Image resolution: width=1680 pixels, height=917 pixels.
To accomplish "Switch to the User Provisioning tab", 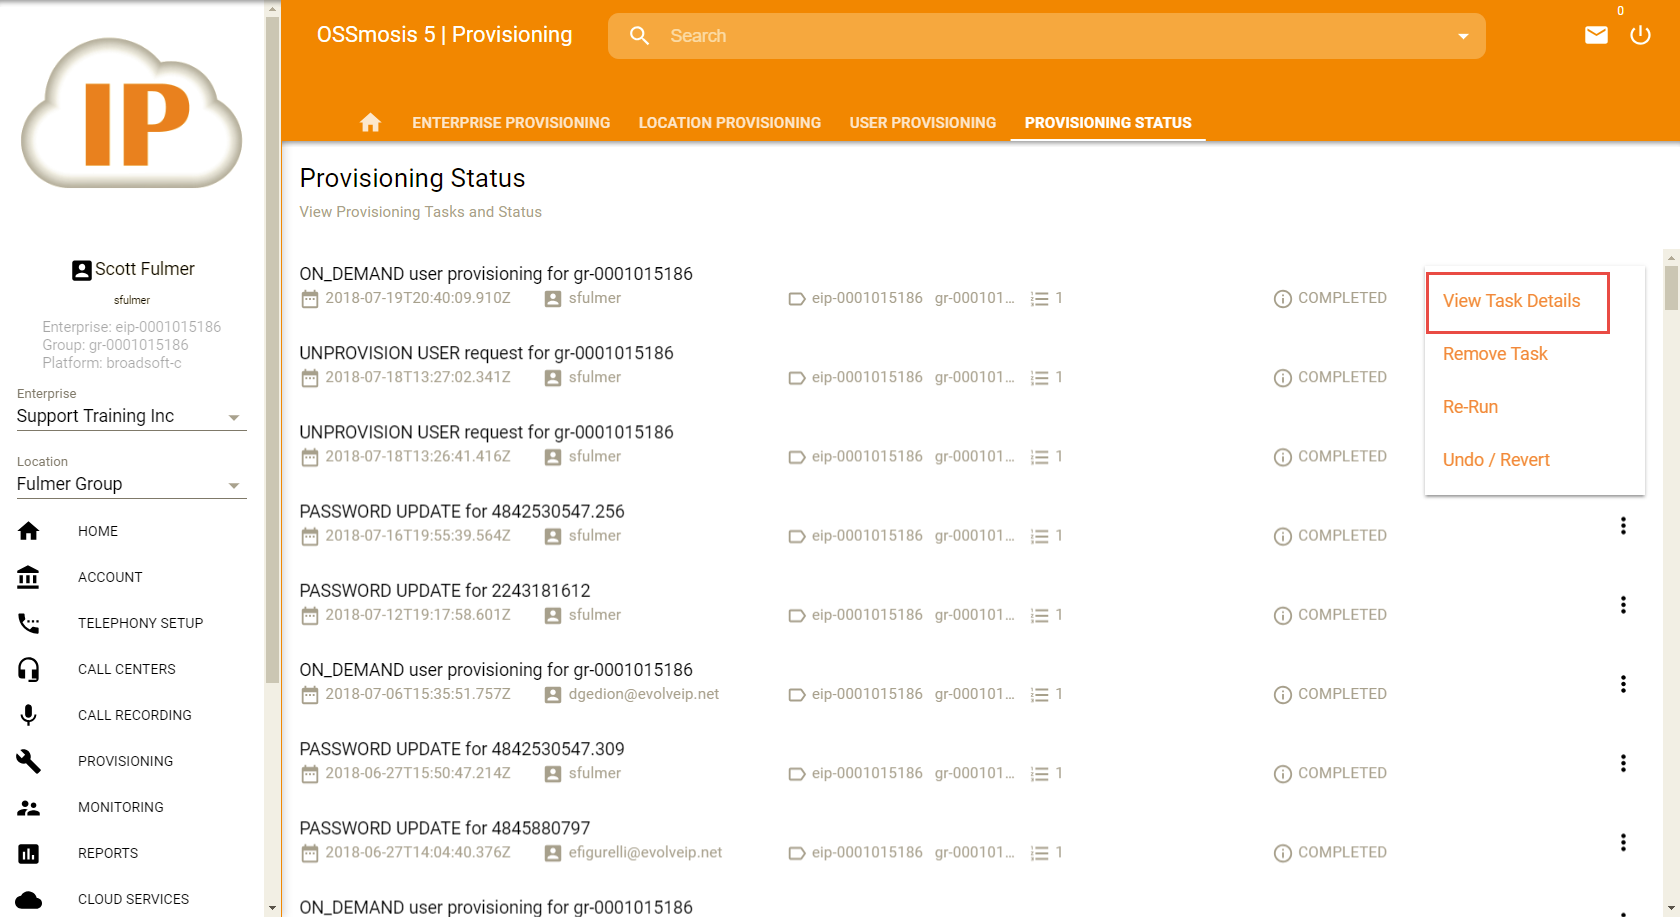I will click(x=922, y=123).
